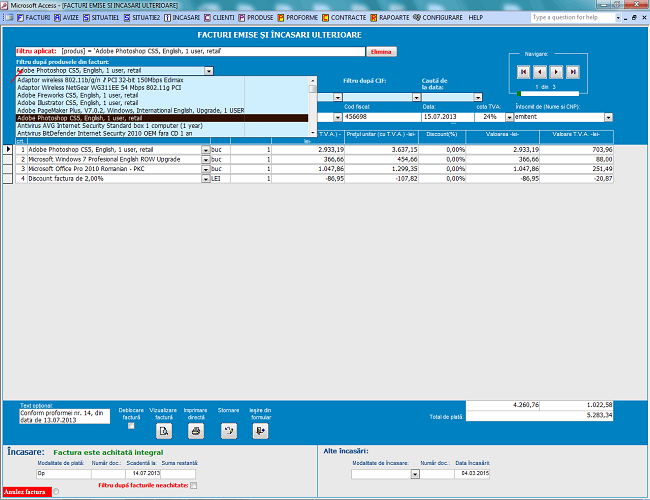Click the PRODUSE menu icon
This screenshot has height=500, width=650.
click(x=242, y=18)
